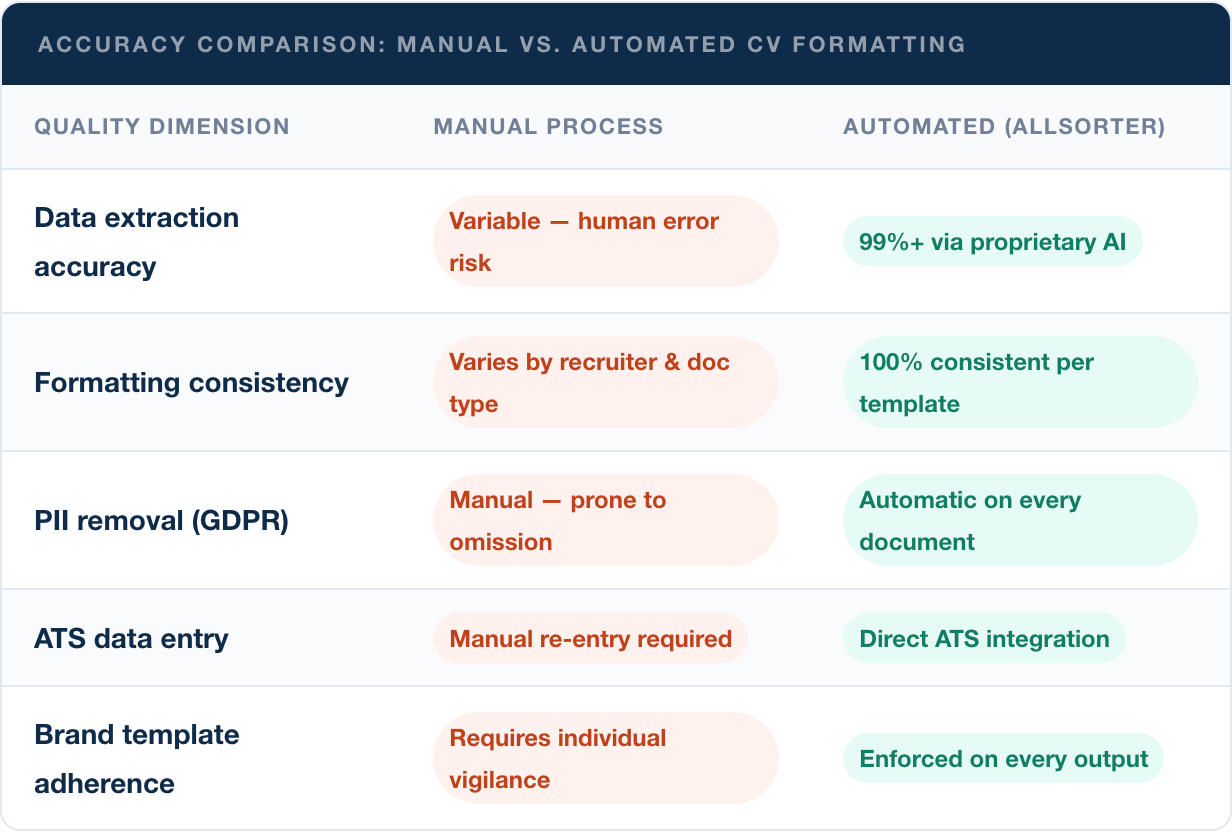The image size is (1232, 836).
Task: Click the 'Requires individual vigilance' pill
Action: [605, 758]
